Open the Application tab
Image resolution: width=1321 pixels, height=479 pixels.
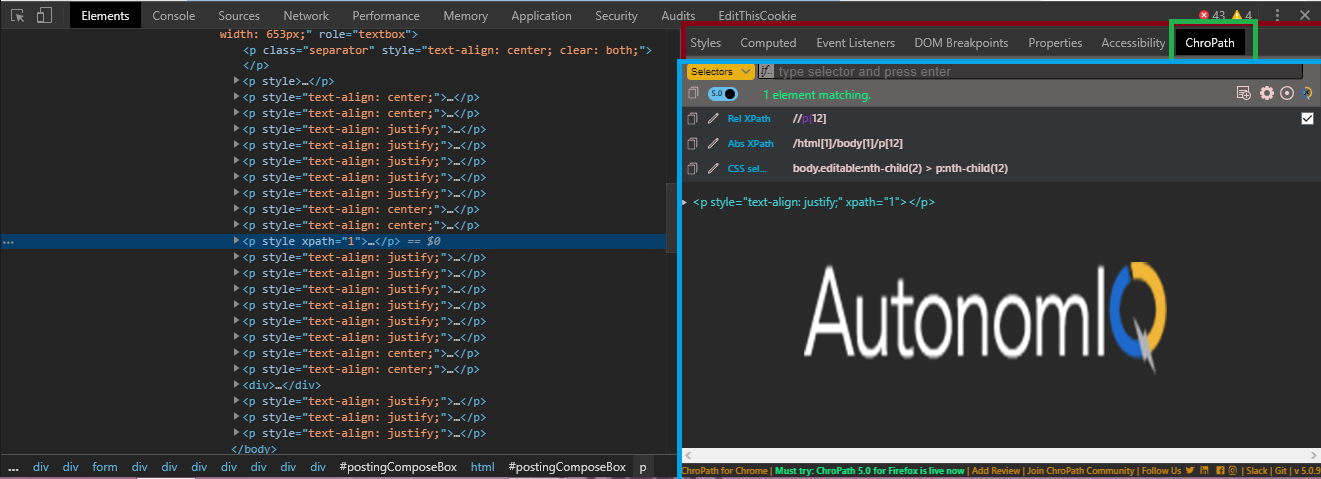coord(541,15)
